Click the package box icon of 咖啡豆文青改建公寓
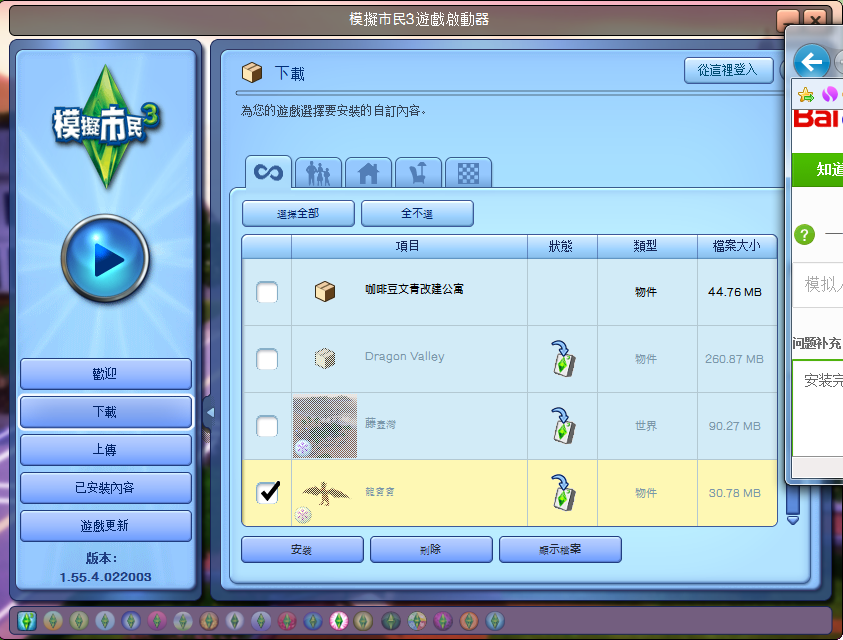Screen dimensions: 843x640 (x=324, y=291)
